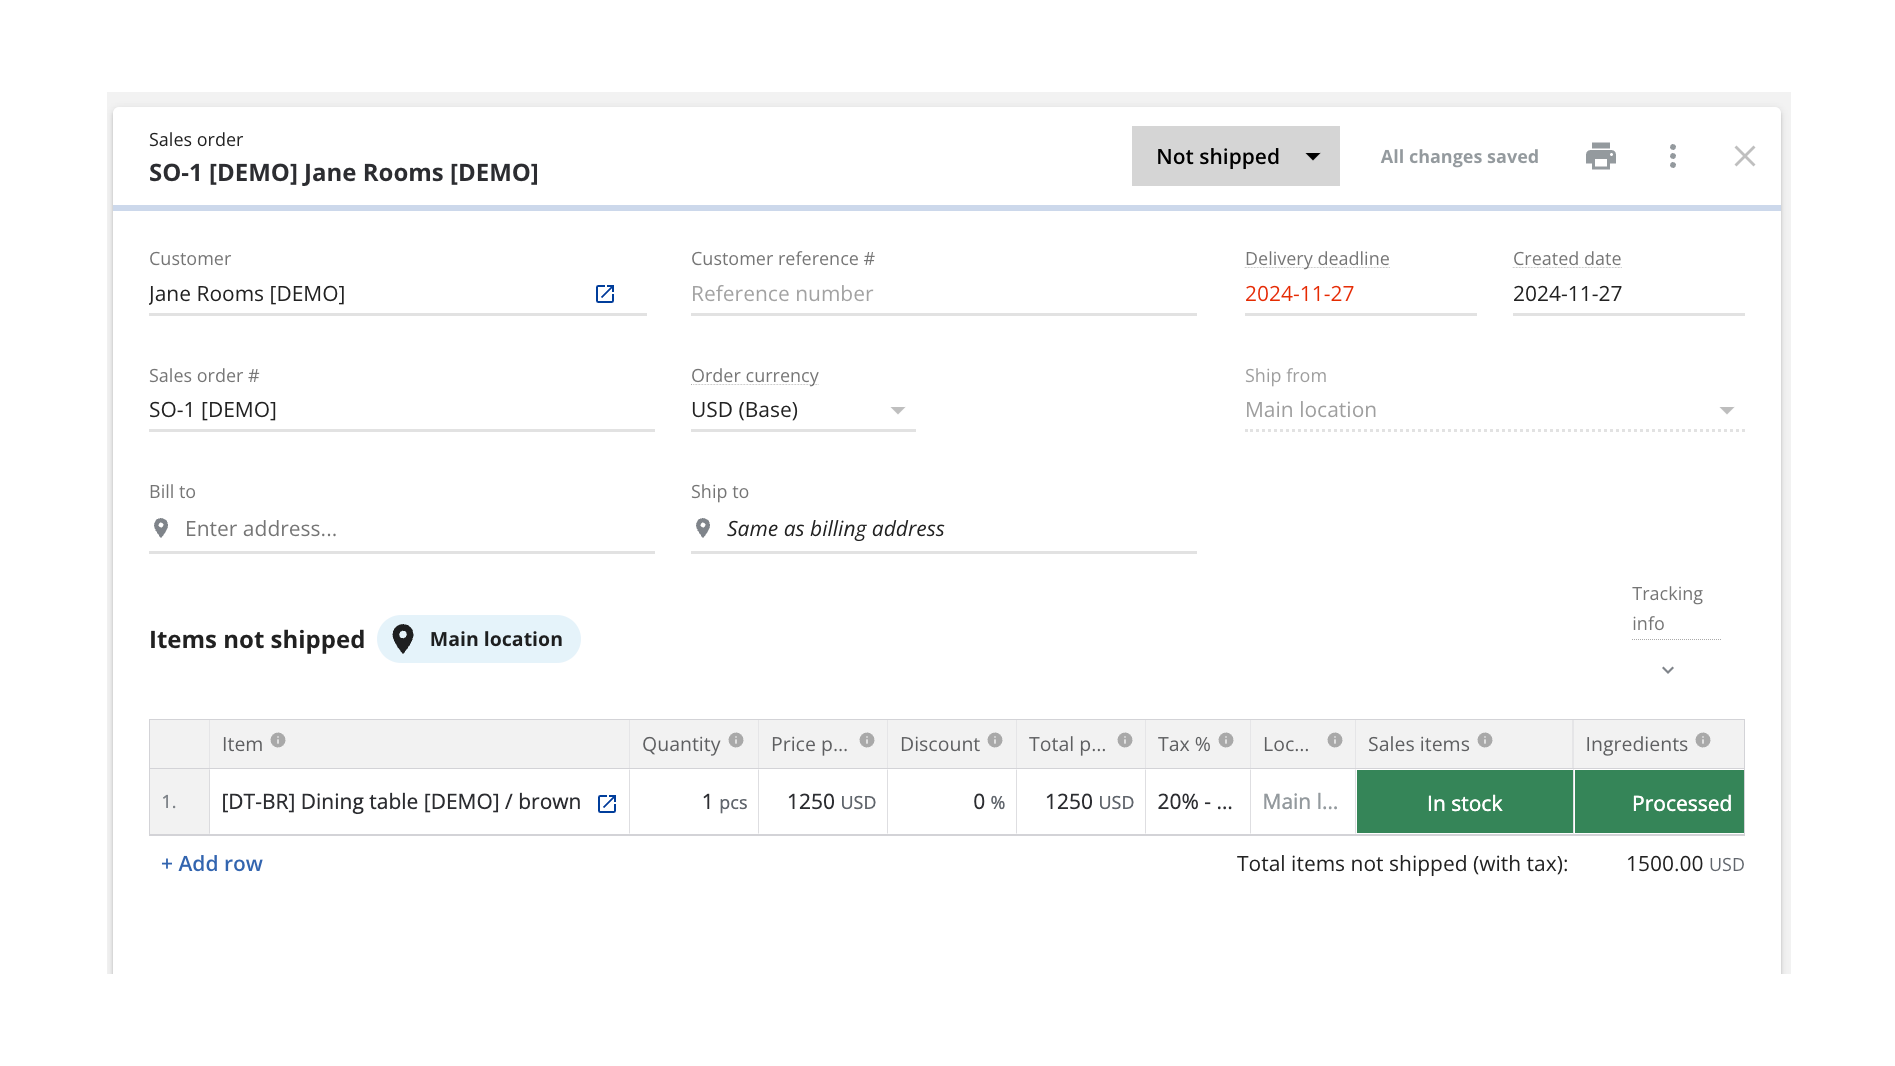The image size is (1895, 1066).
Task: Expand the Tracking info section
Action: click(x=1667, y=669)
